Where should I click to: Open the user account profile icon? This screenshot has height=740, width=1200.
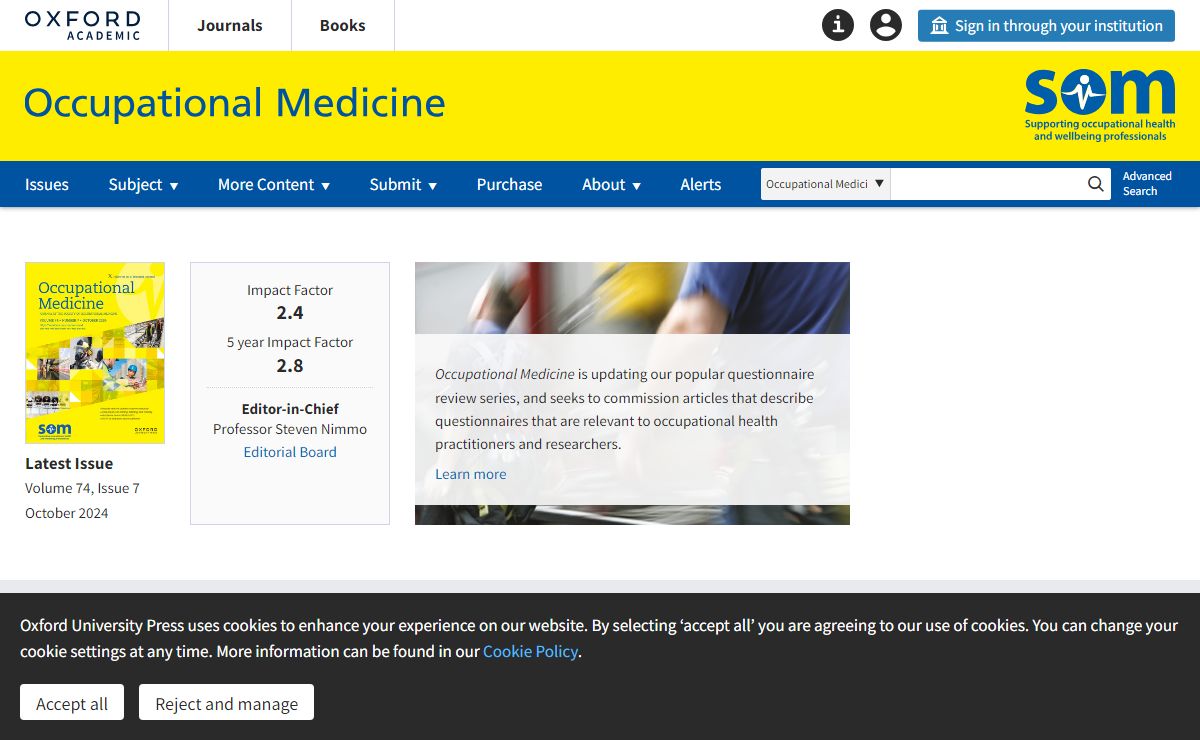point(886,25)
